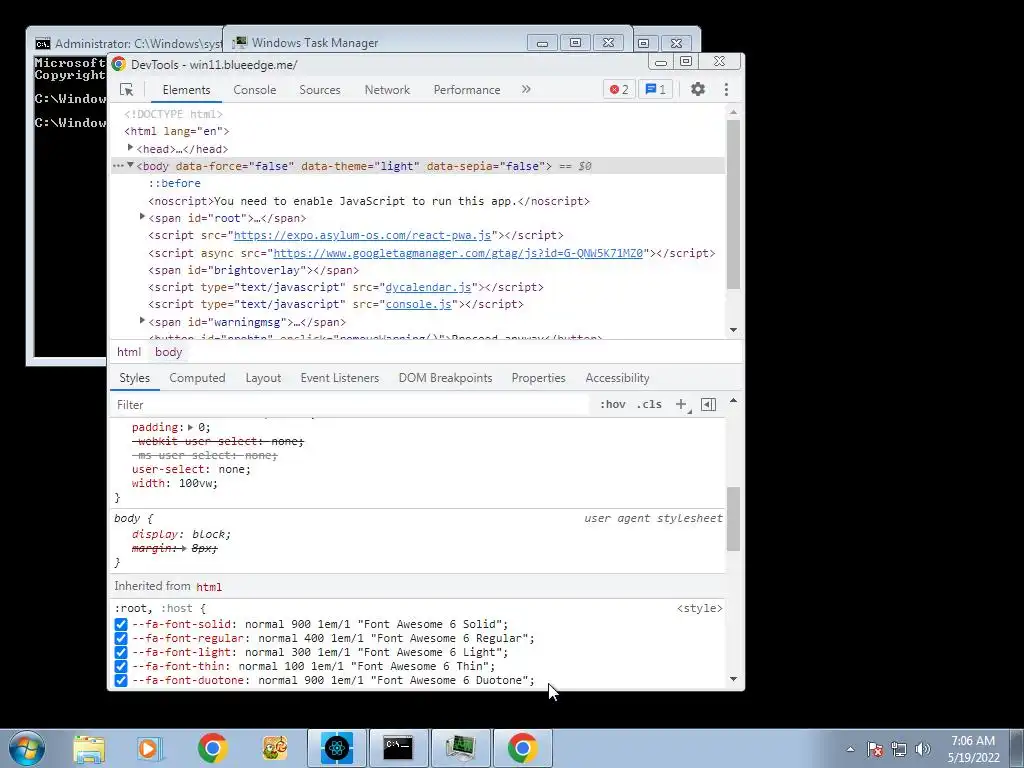The height and width of the screenshot is (768, 1024).
Task: Open the Properties tab
Action: tap(538, 378)
